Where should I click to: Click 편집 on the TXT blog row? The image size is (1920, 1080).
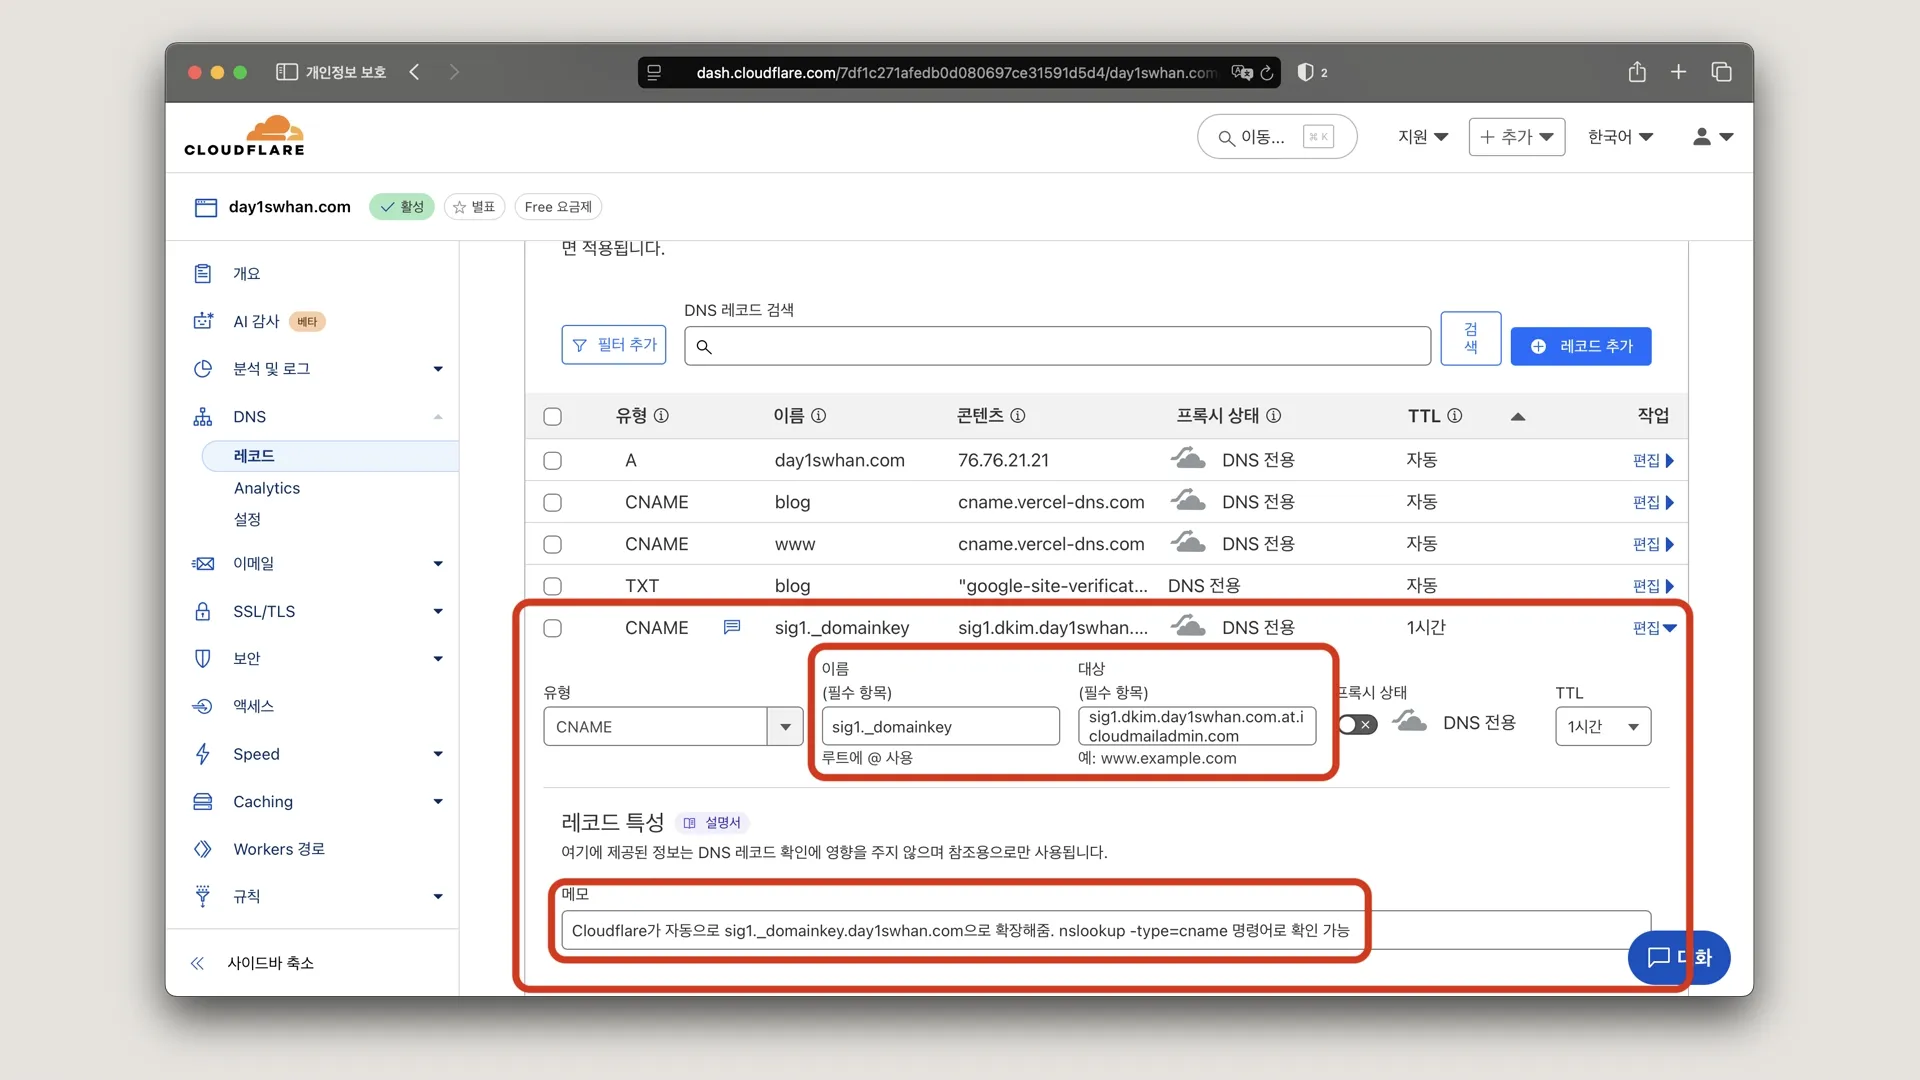click(x=1653, y=587)
